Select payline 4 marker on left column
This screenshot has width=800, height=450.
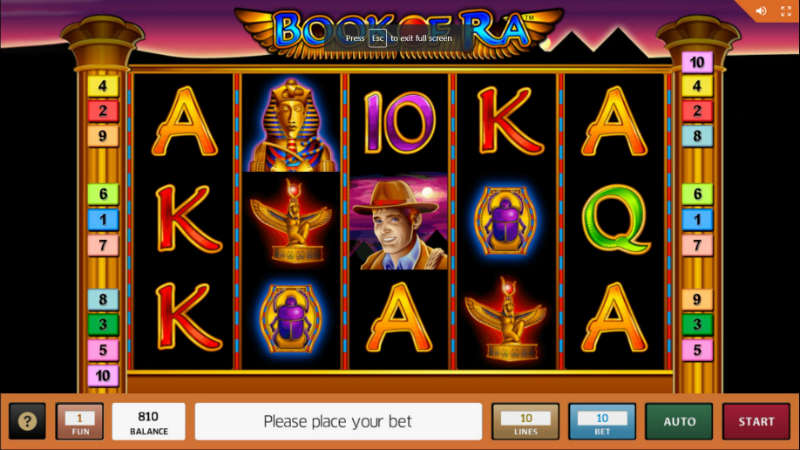tap(103, 86)
